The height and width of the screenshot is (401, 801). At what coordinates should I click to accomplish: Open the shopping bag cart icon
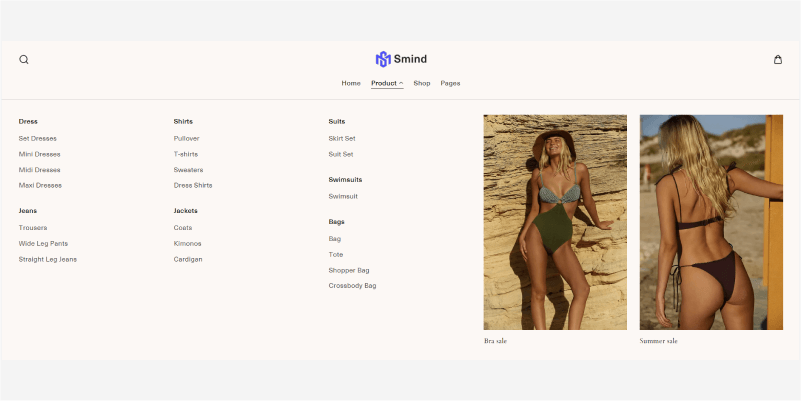pos(778,59)
